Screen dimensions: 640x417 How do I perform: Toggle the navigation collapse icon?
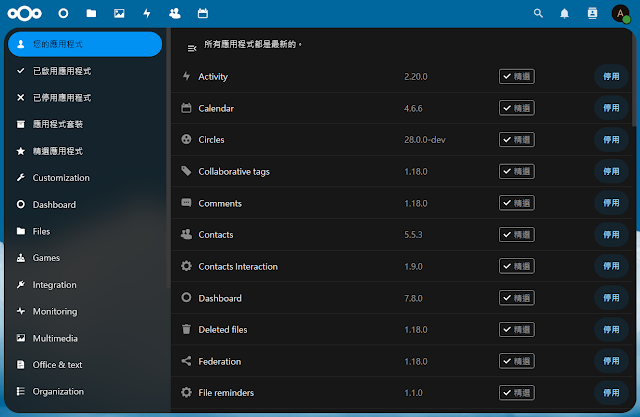pyautogui.click(x=192, y=49)
